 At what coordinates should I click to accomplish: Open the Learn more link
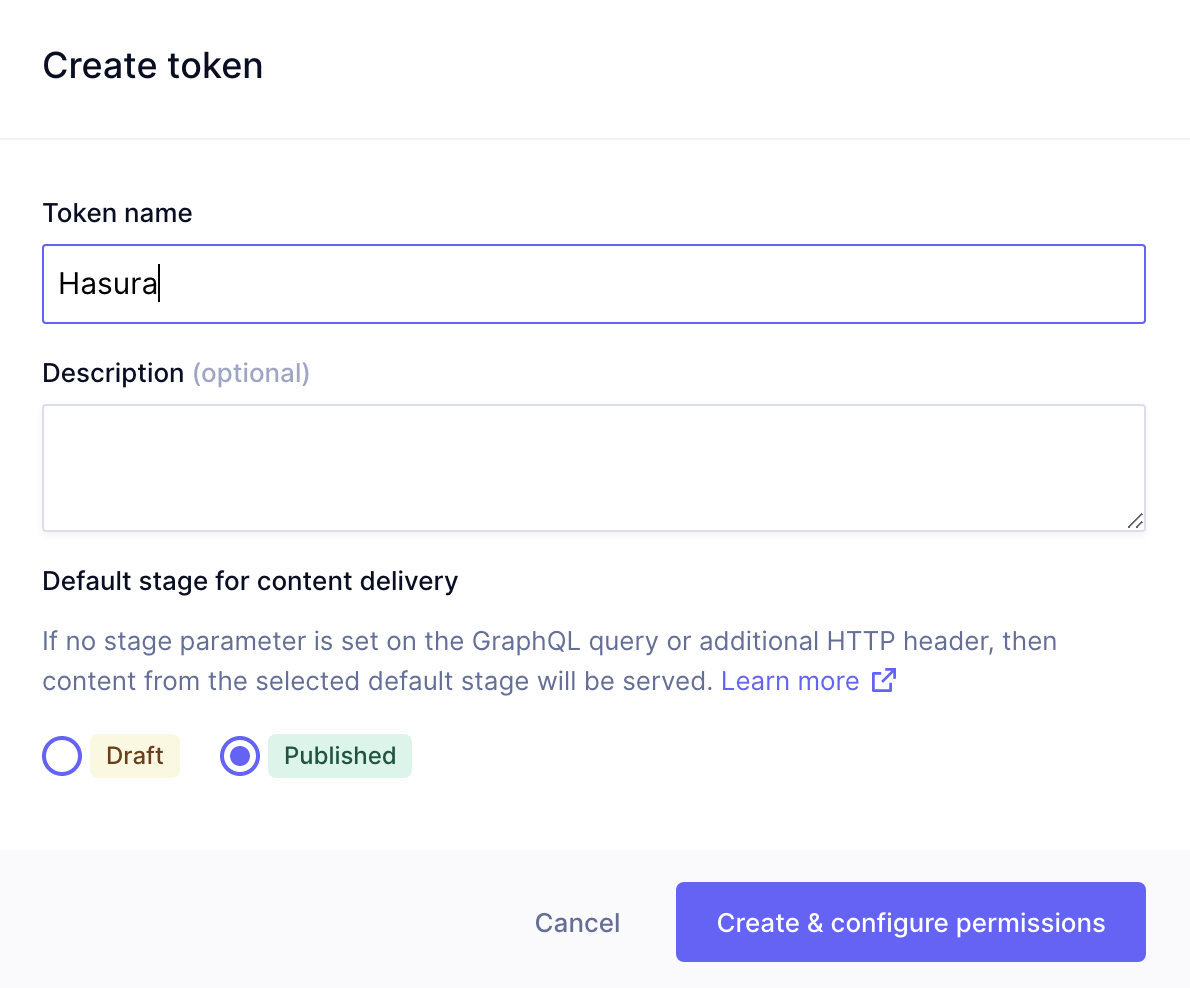pos(790,681)
